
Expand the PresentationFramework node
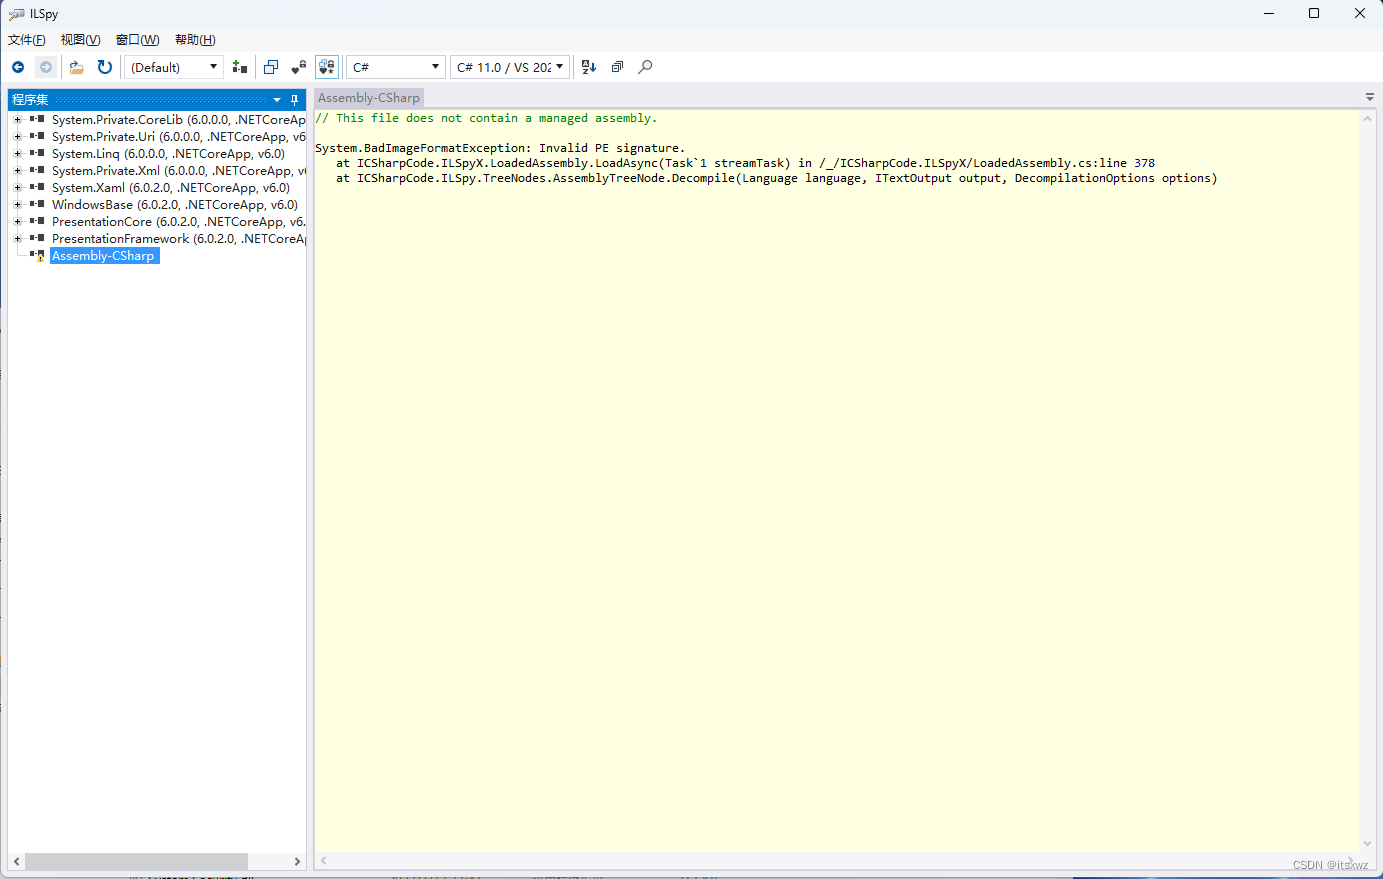tap(17, 239)
